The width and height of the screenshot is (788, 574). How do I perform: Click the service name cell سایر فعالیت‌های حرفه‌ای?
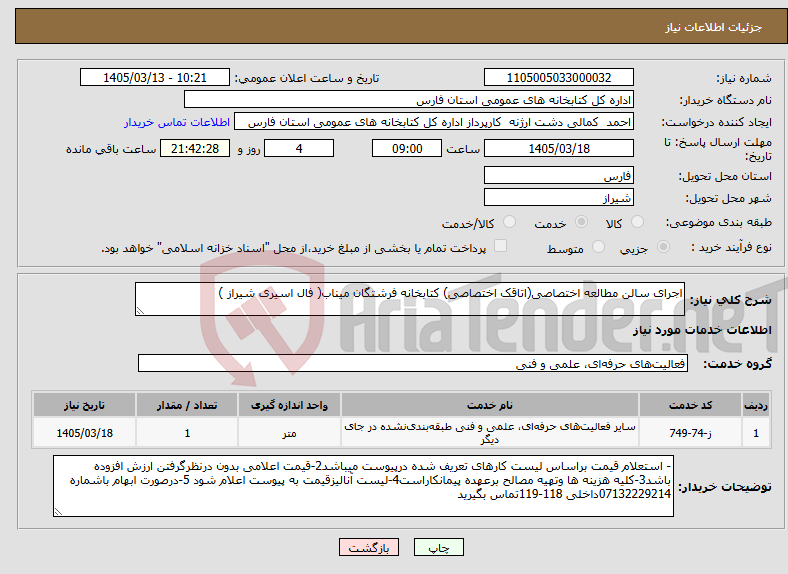489,432
